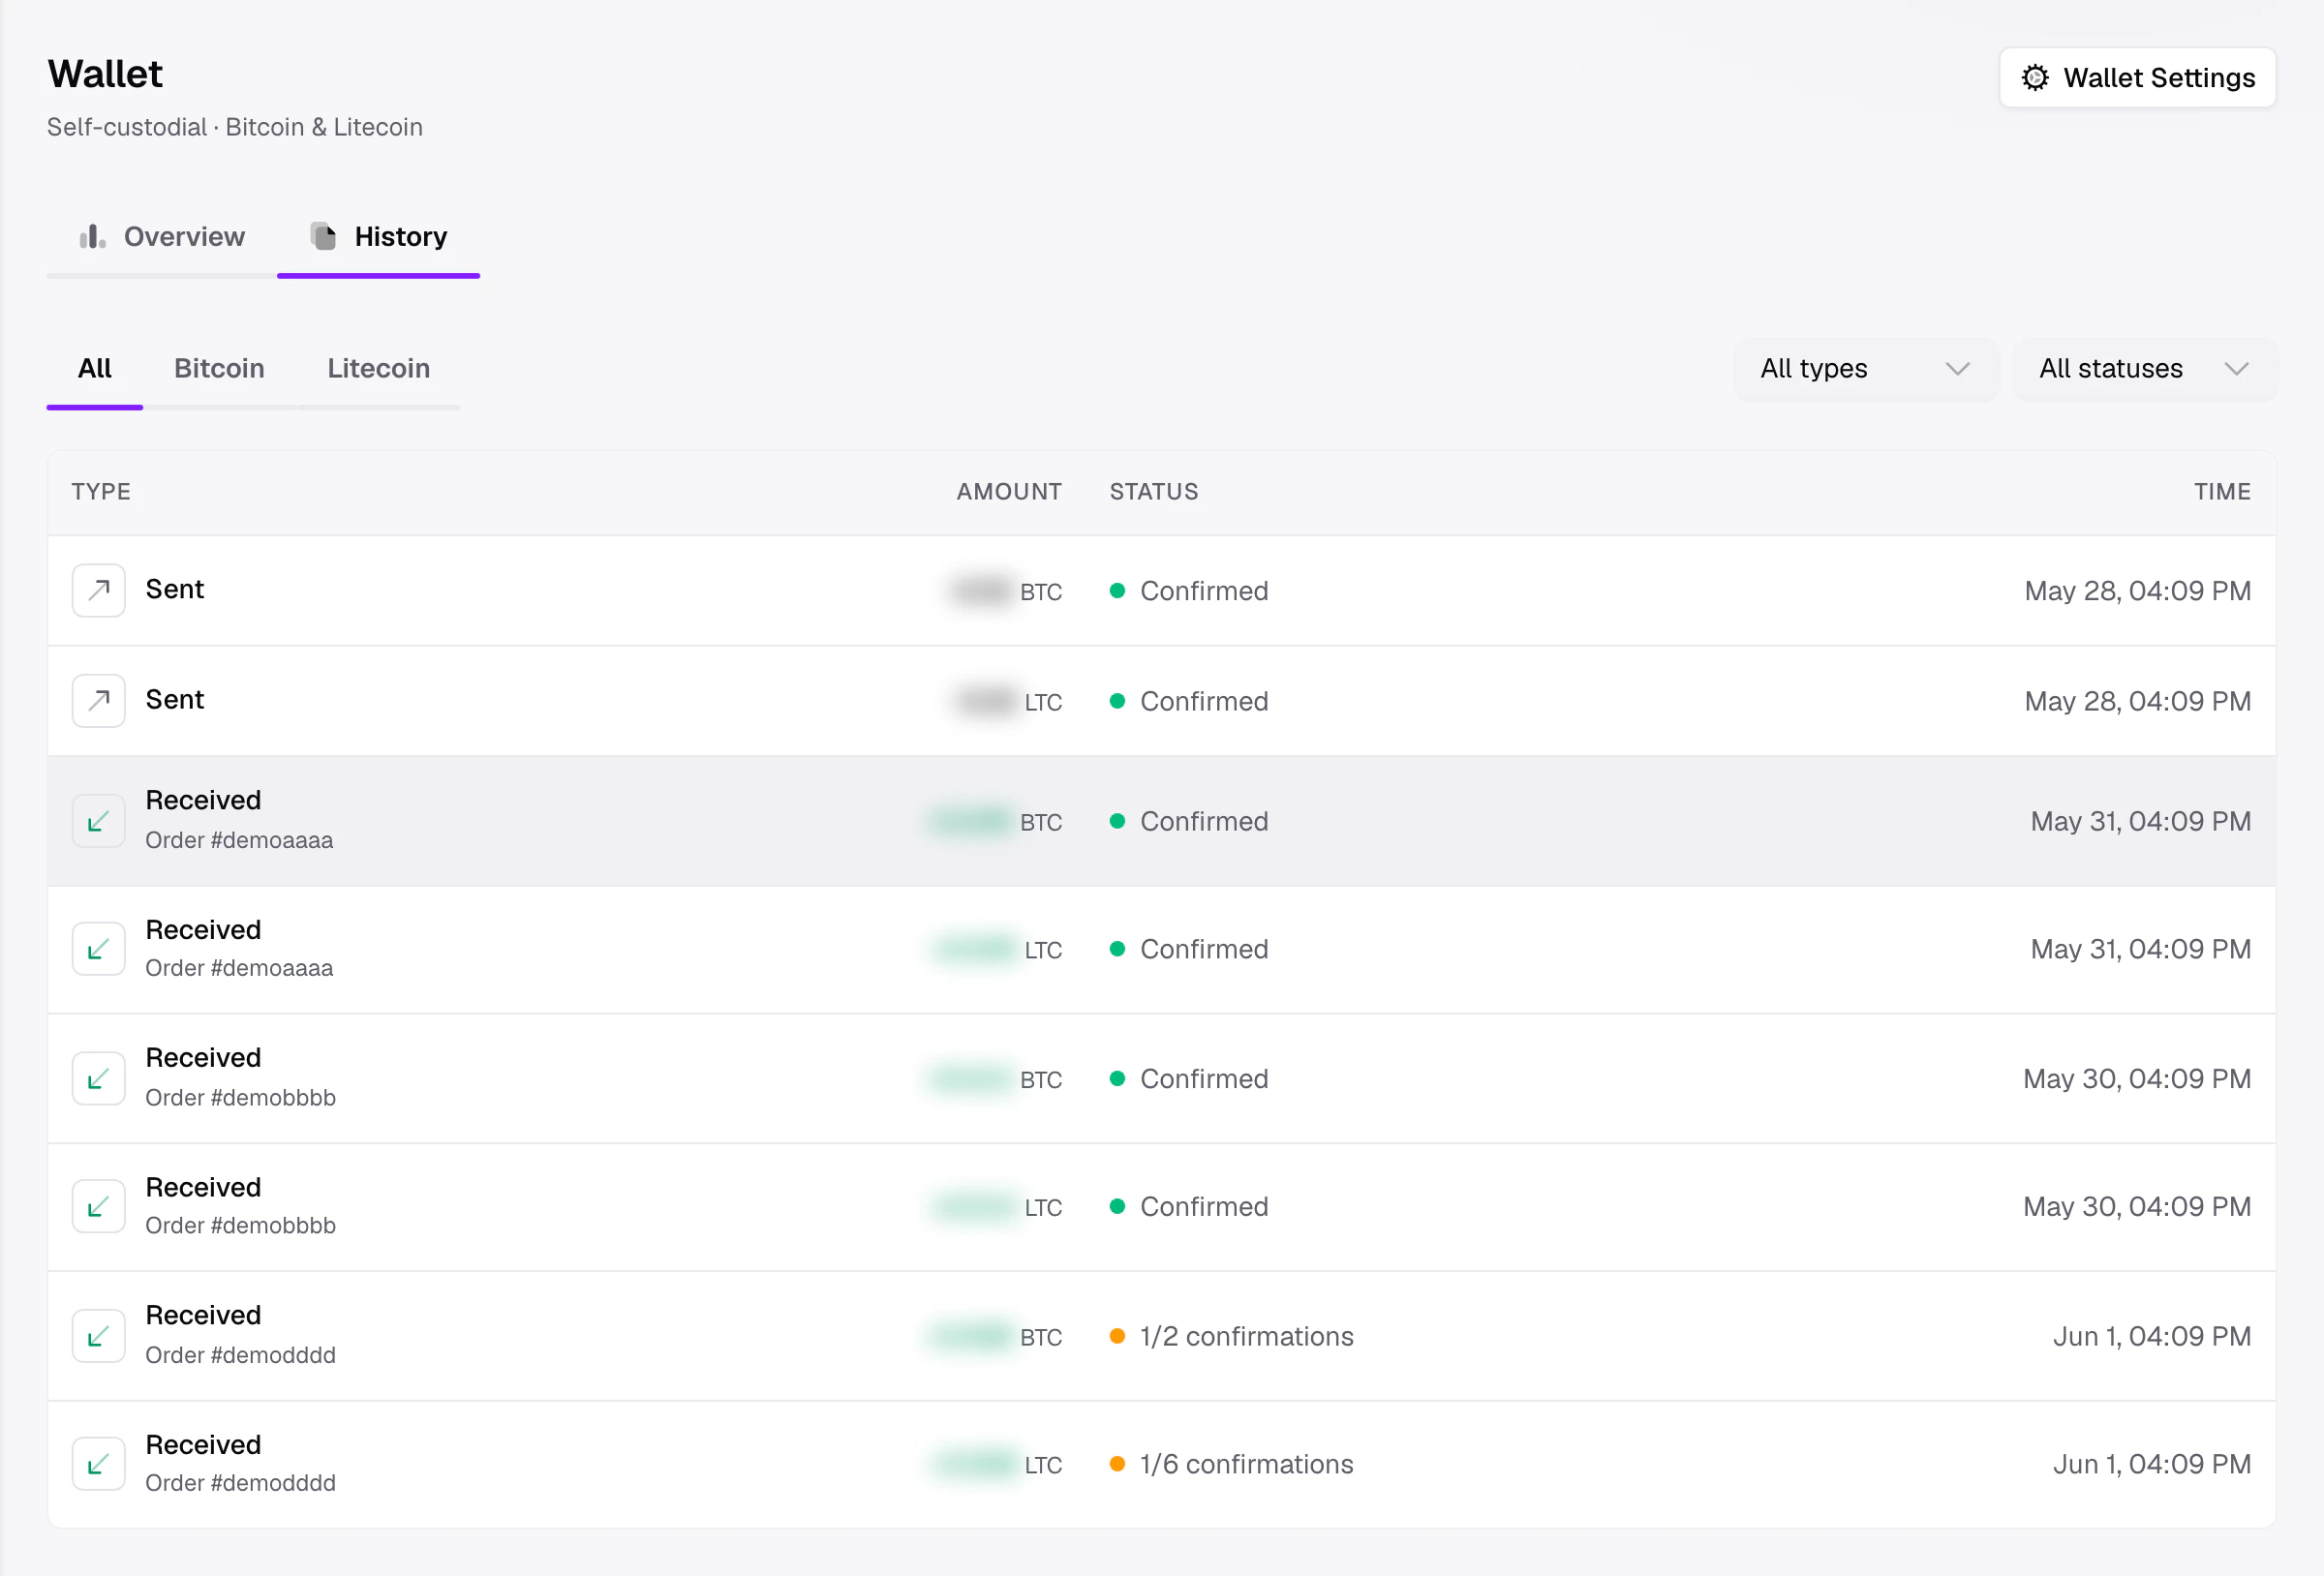Open Order #demobbbb in LTC row
Image resolution: width=2324 pixels, height=1576 pixels.
click(240, 1226)
